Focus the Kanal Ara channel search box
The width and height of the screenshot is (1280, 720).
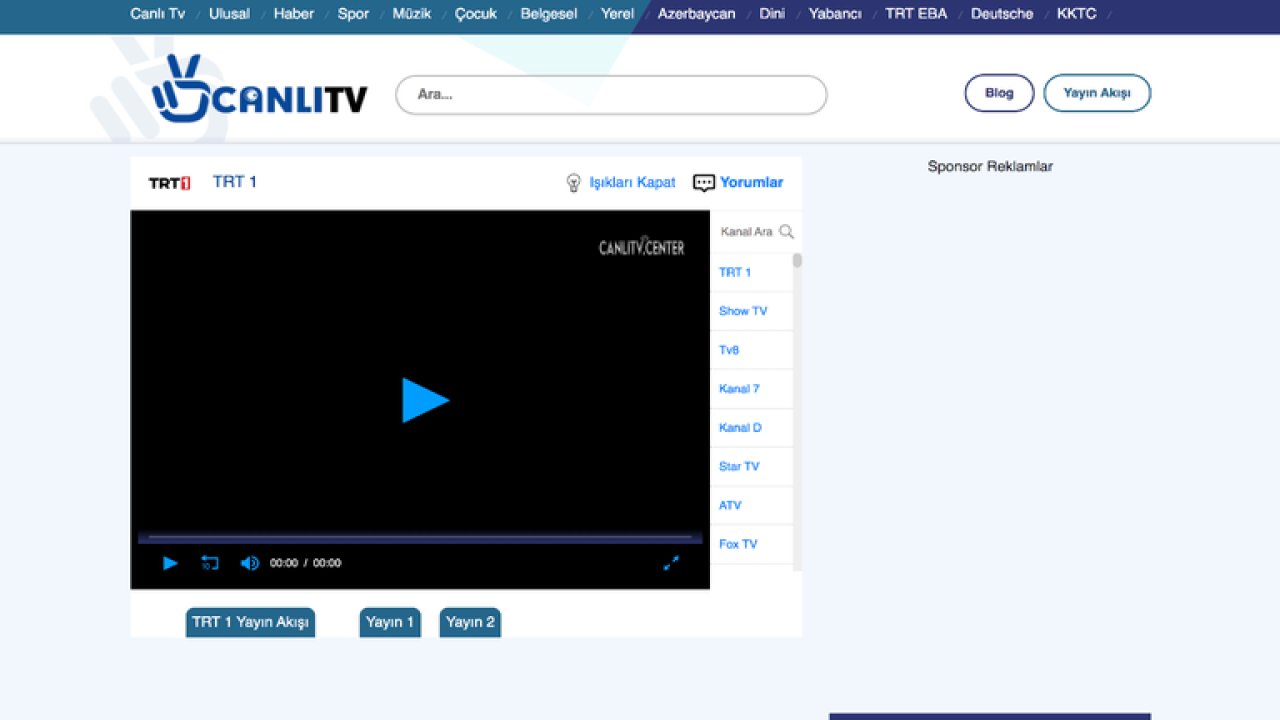(746, 231)
